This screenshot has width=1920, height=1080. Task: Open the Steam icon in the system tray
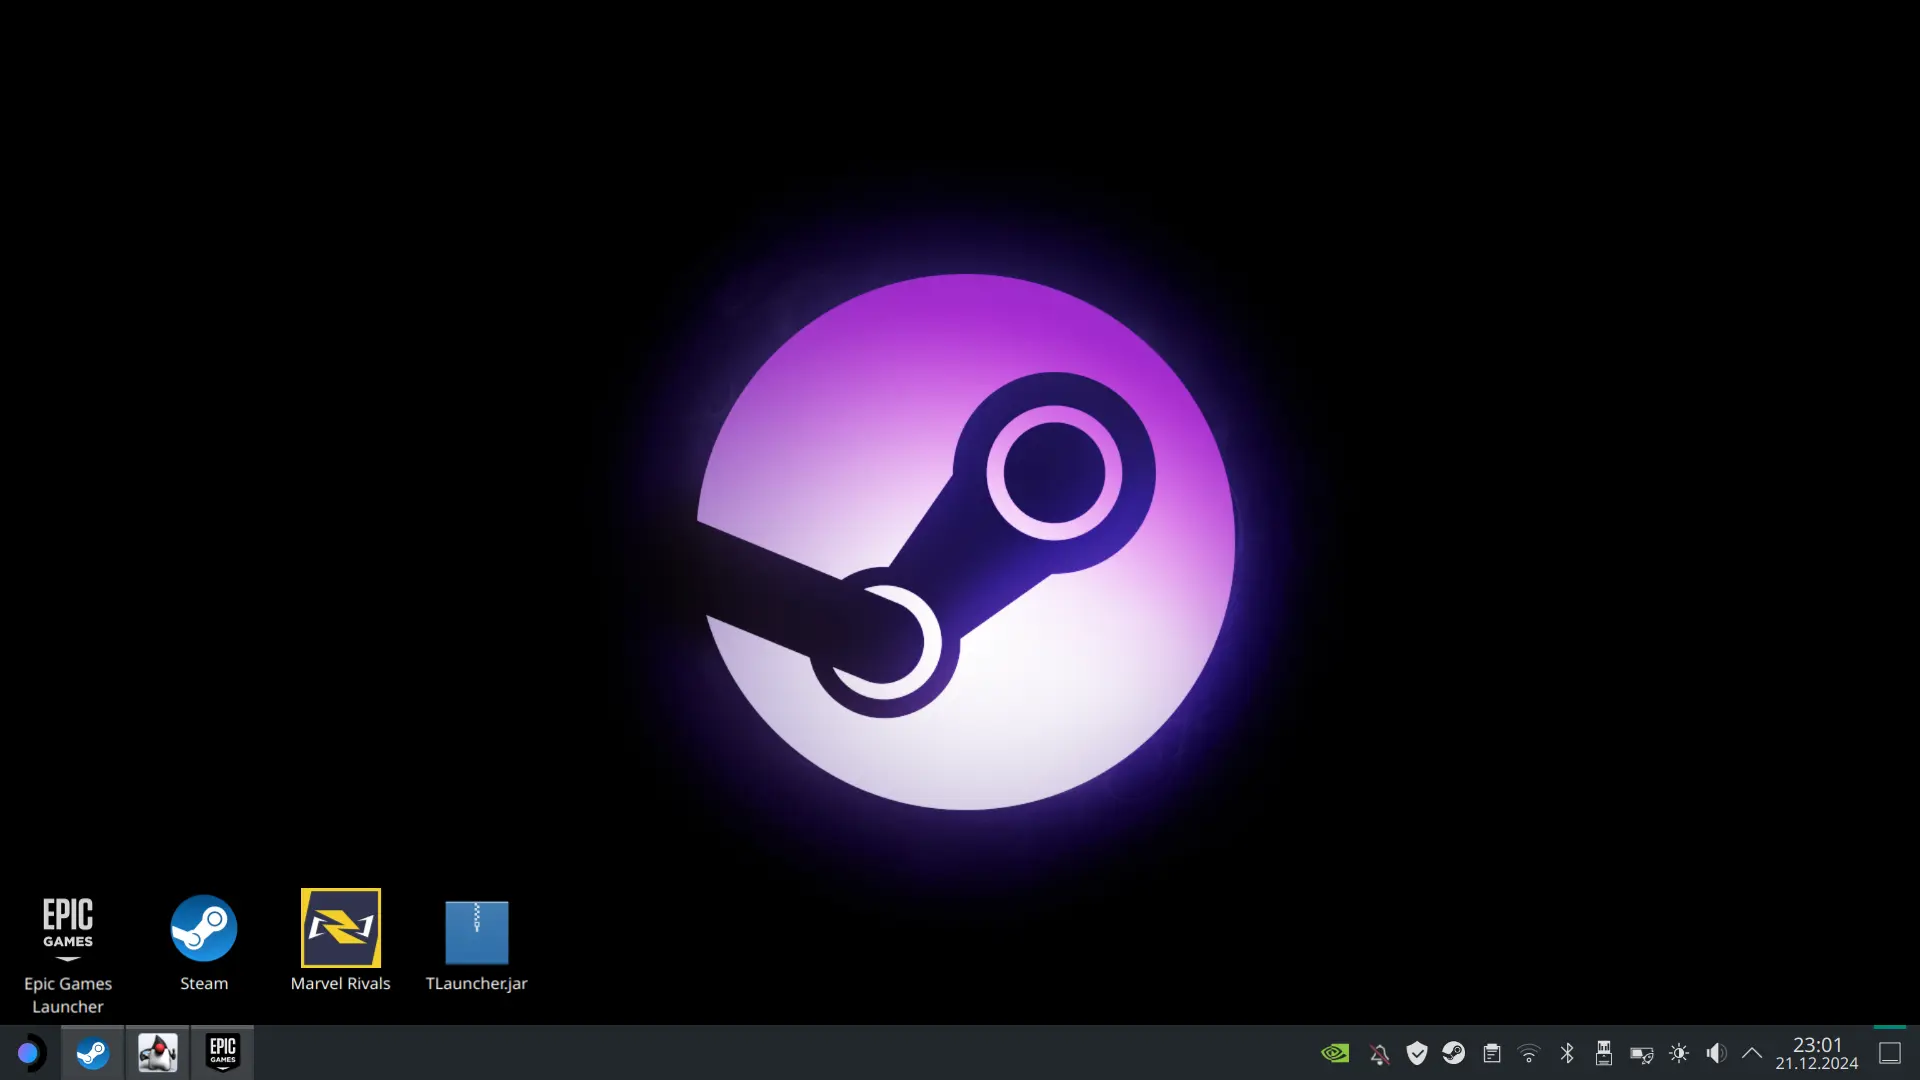(x=1454, y=1053)
